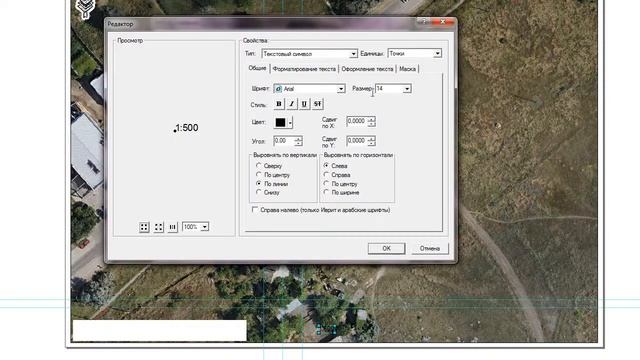Click zoom in preview button
This screenshot has height=360, width=640.
pos(144,227)
